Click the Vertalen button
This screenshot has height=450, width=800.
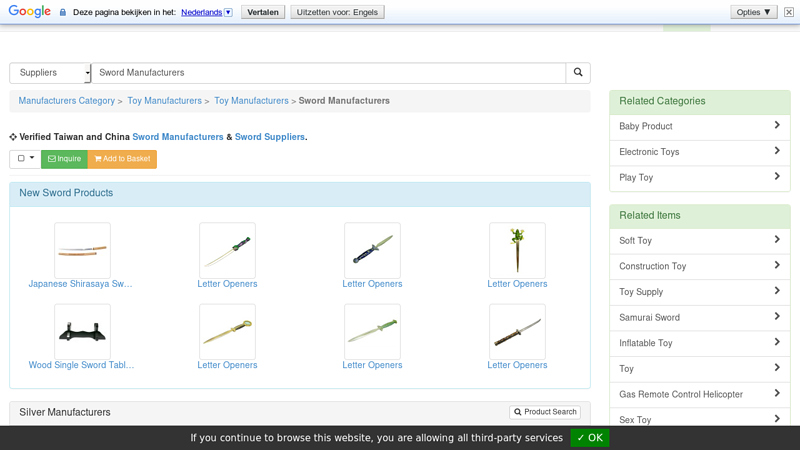(x=263, y=12)
